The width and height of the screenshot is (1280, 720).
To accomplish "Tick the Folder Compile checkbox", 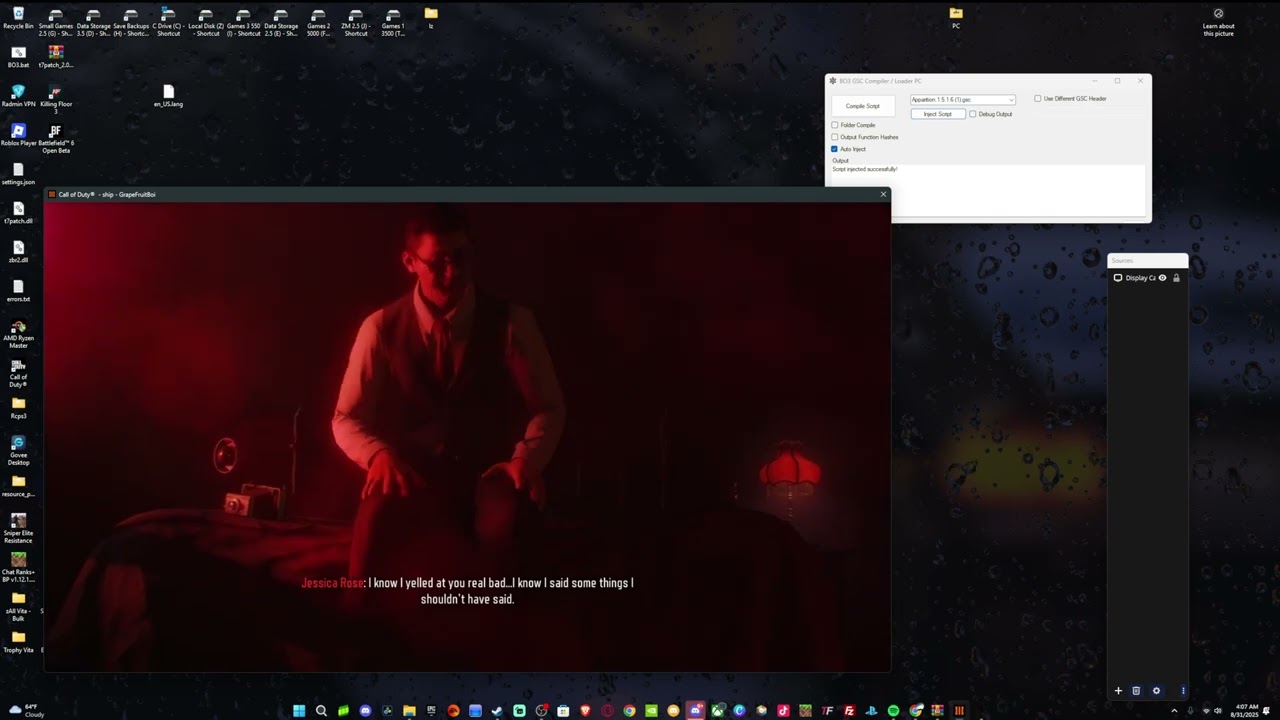I will [x=835, y=125].
